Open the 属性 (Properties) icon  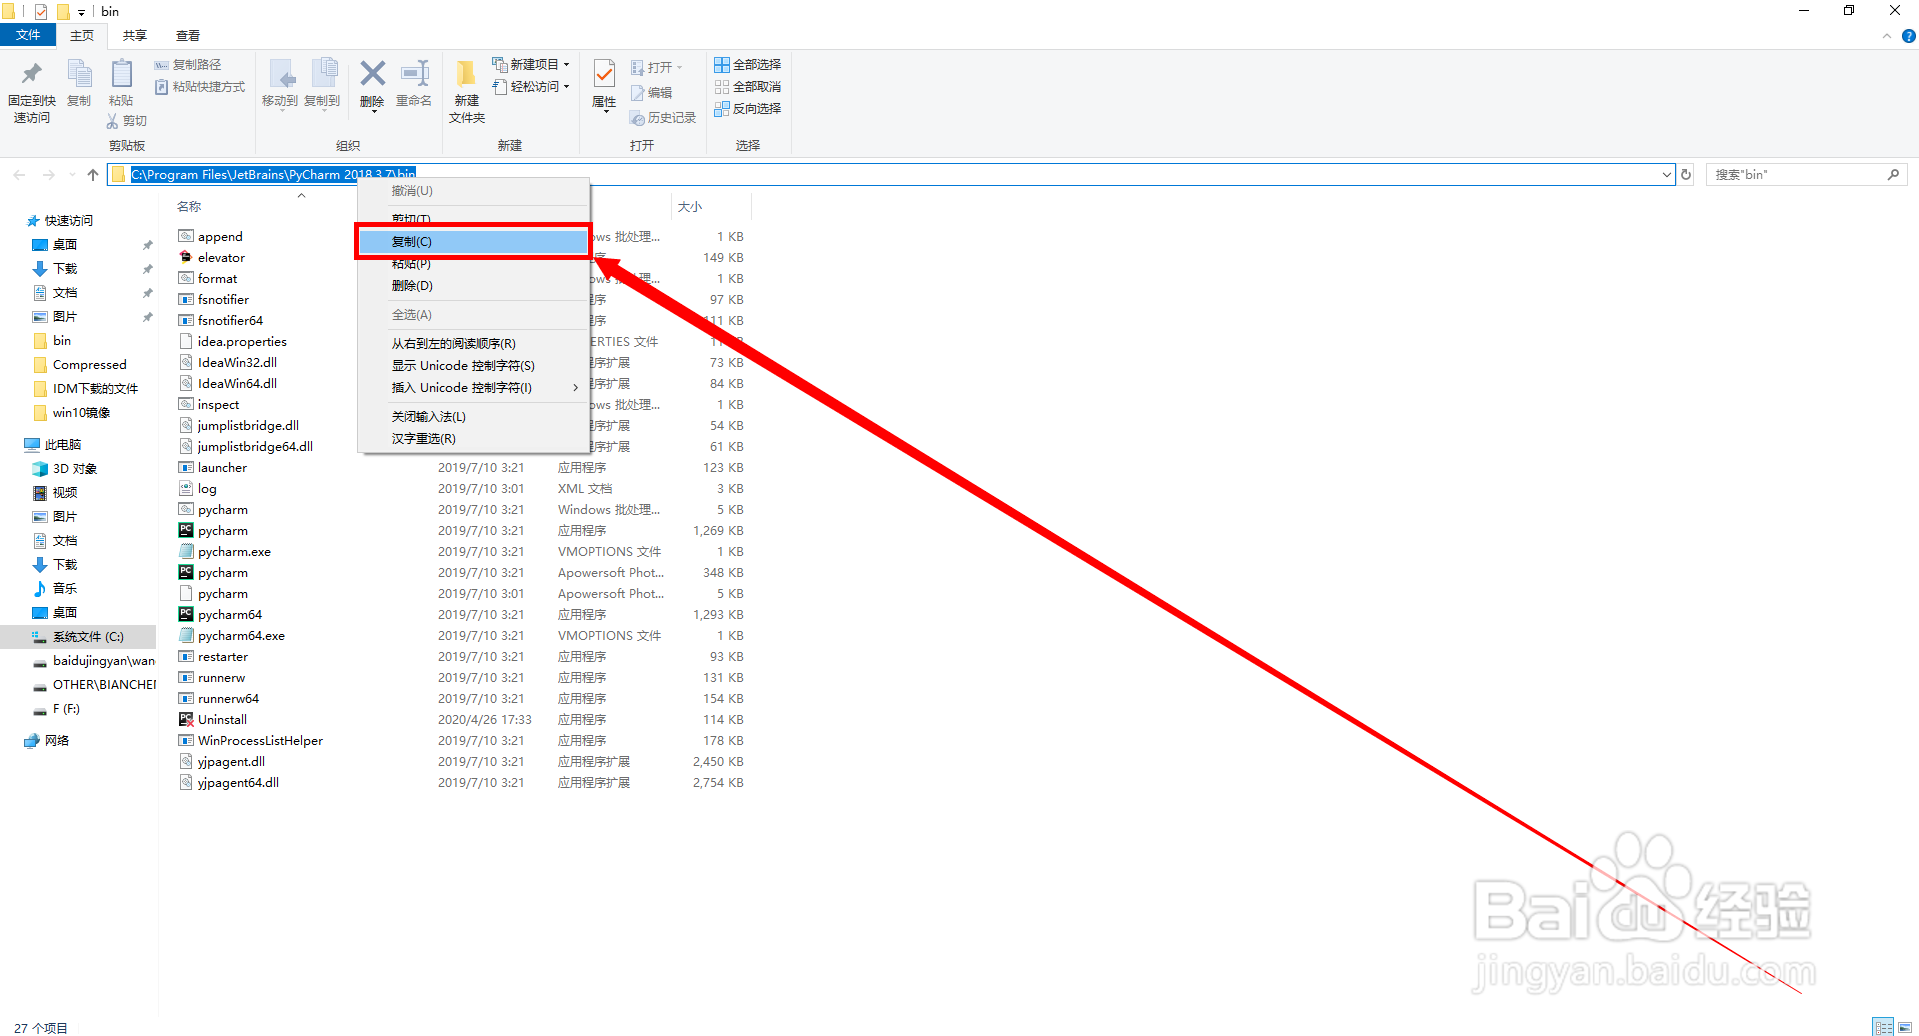(x=603, y=90)
